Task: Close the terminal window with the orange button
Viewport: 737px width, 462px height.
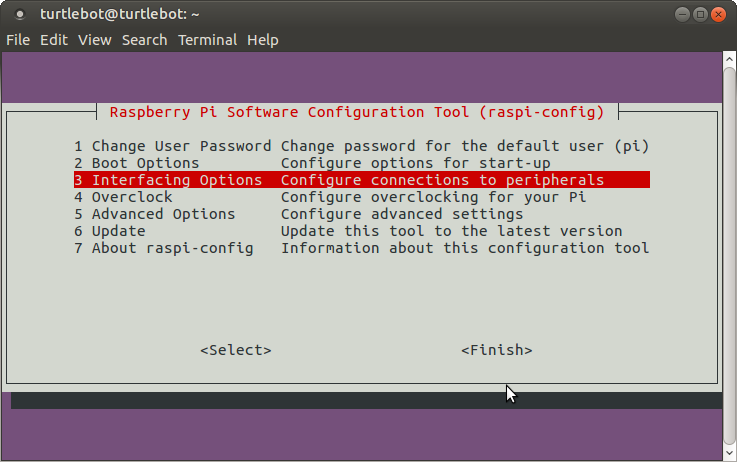Action: [719, 14]
